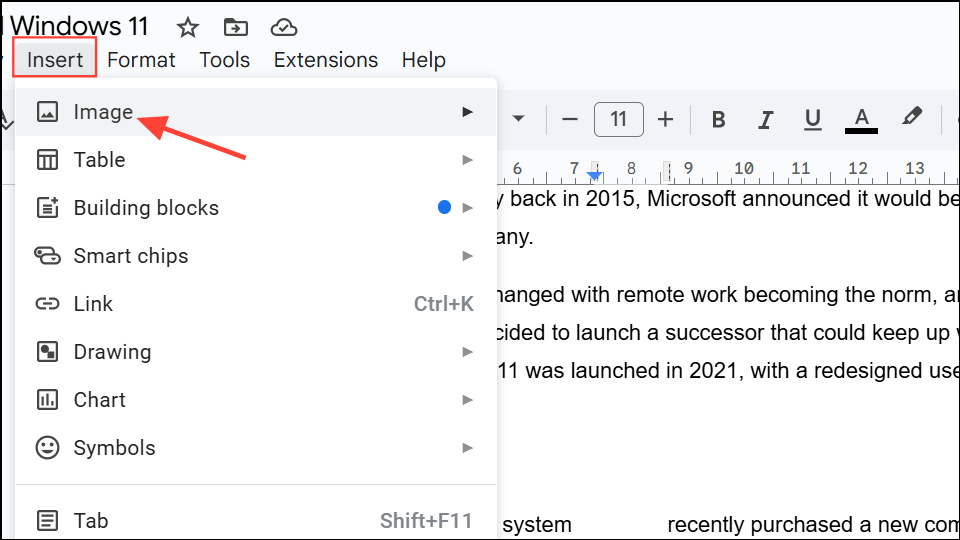
Task: Expand the Building blocks submenu arrow
Action: click(468, 208)
